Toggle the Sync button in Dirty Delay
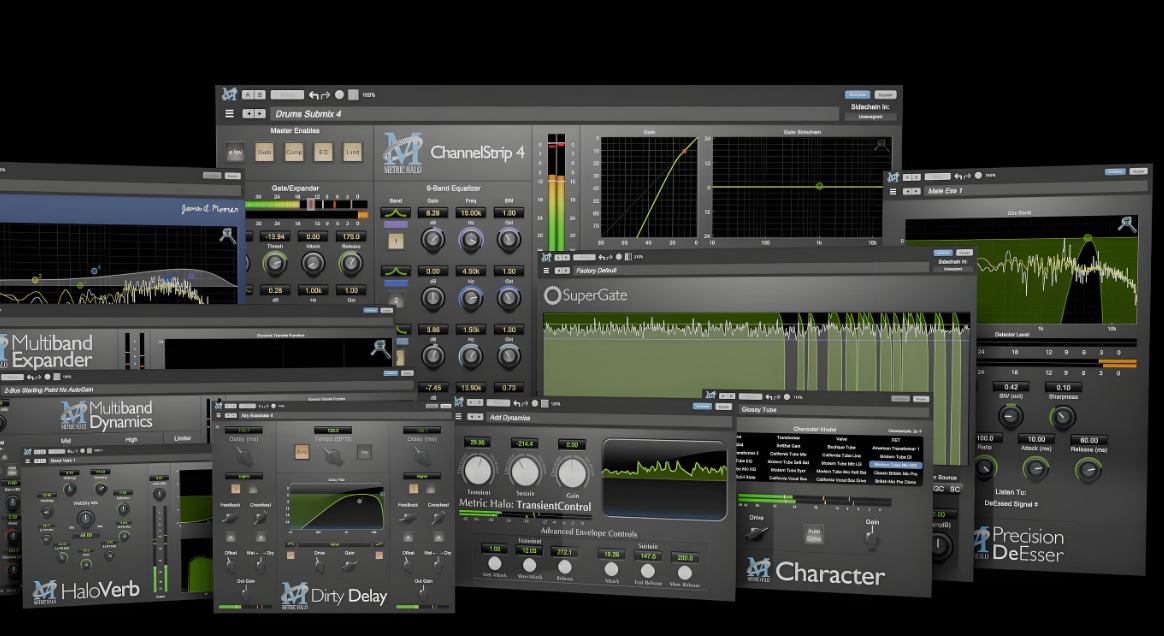 pyautogui.click(x=301, y=452)
